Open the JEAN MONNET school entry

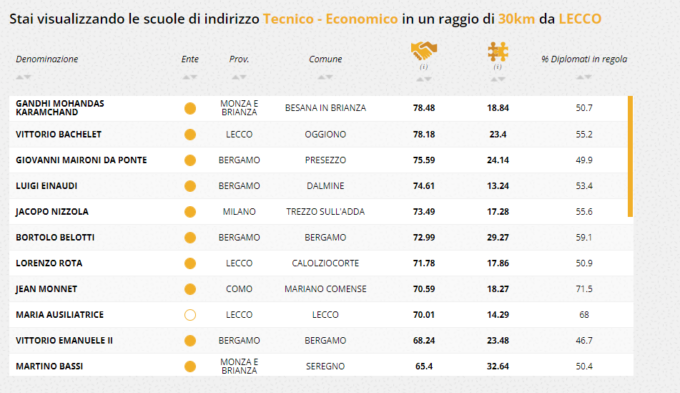(x=46, y=289)
